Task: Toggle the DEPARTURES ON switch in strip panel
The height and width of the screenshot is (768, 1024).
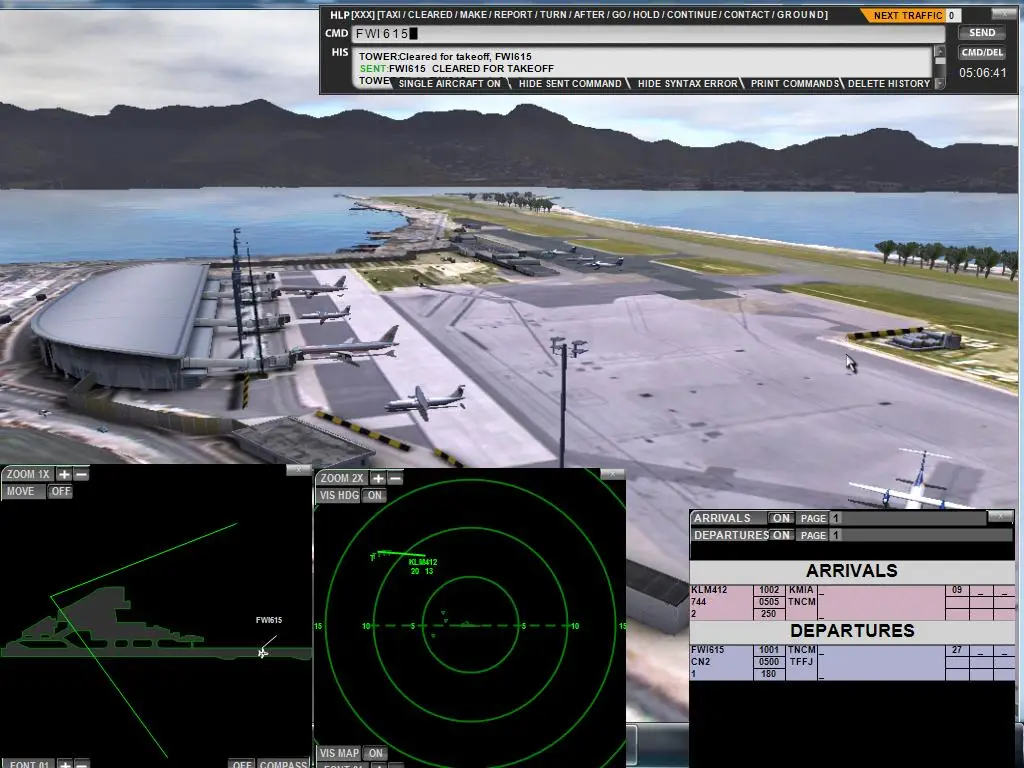Action: coord(781,535)
